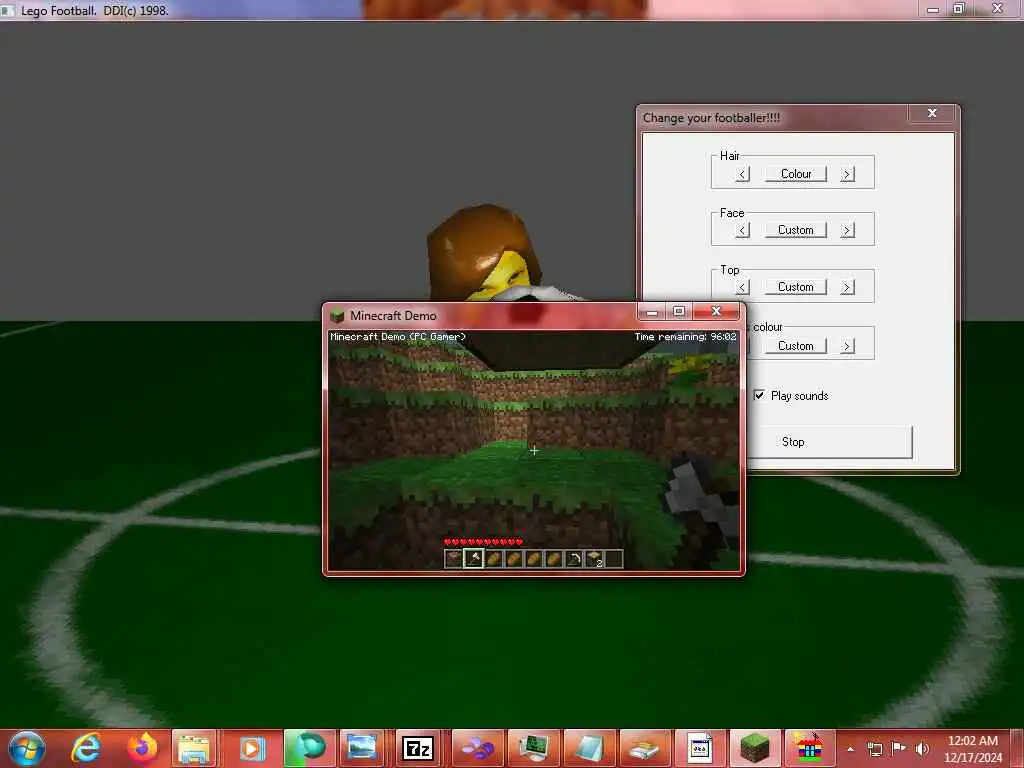This screenshot has width=1024, height=768.
Task: Show hidden system tray icons arrow
Action: pos(850,749)
